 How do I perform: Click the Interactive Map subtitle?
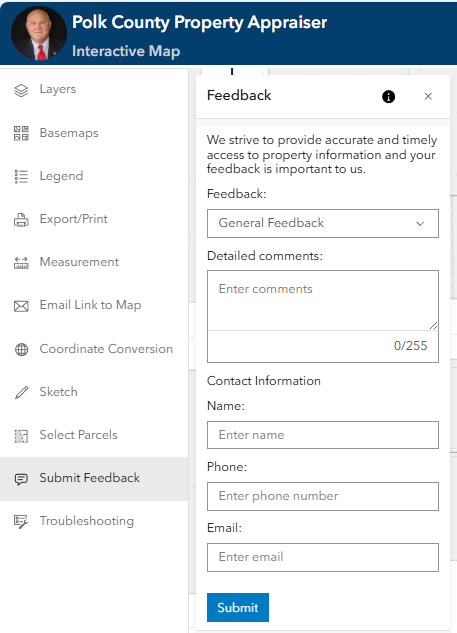pyautogui.click(x=126, y=51)
